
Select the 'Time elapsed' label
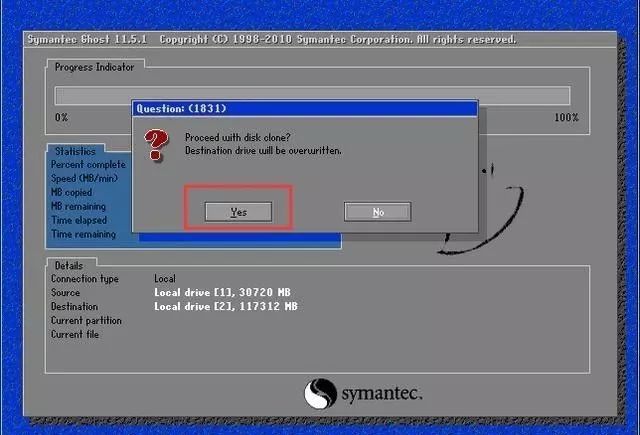click(x=79, y=220)
